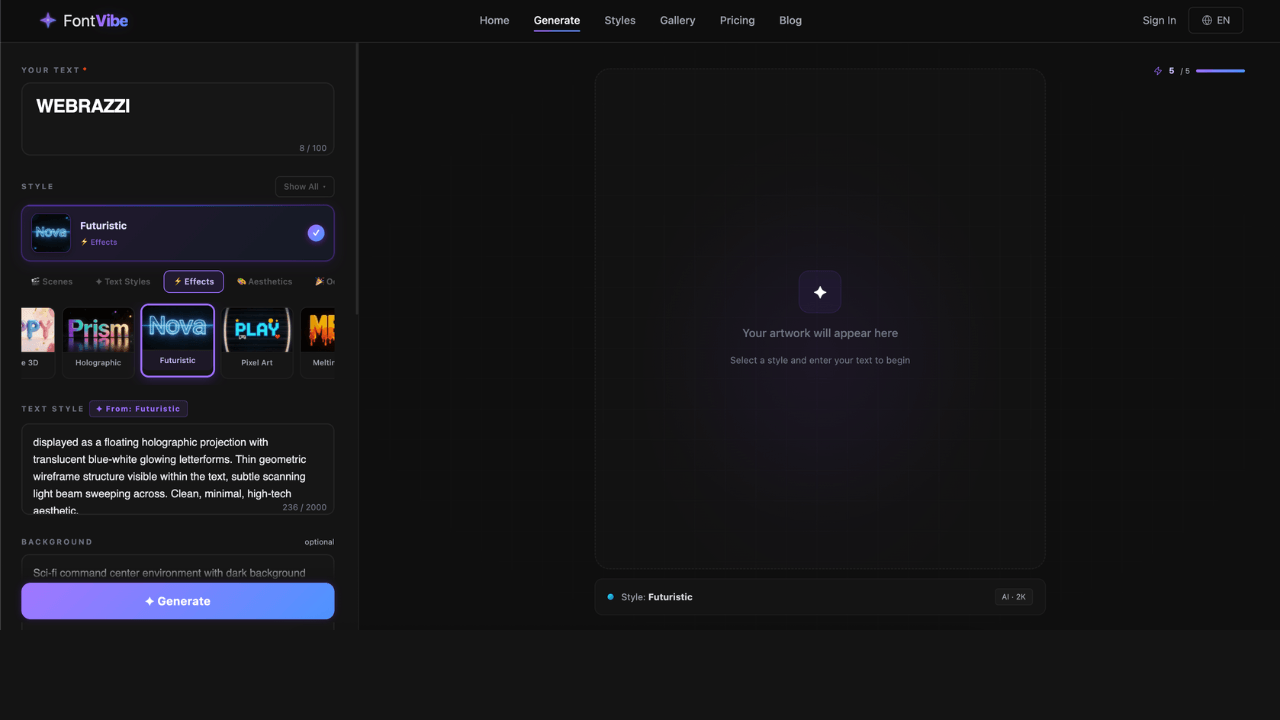Choose the Holographic Prism style card
The image size is (1280, 720).
[98, 341]
